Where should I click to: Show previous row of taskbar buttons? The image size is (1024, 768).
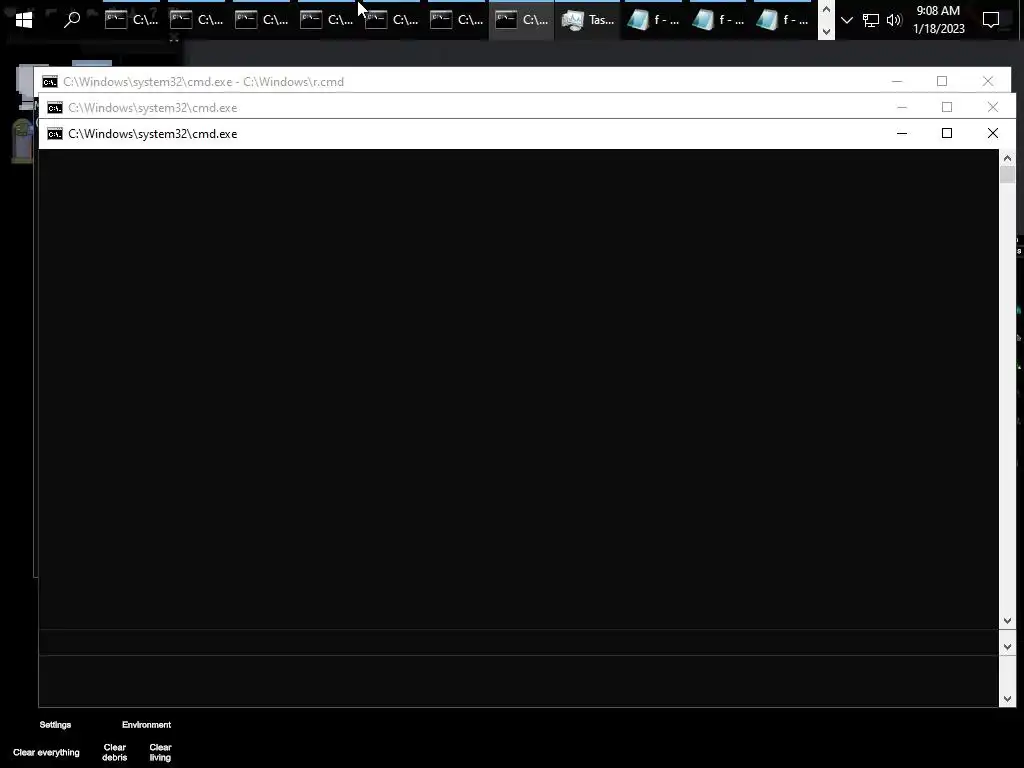coord(826,10)
